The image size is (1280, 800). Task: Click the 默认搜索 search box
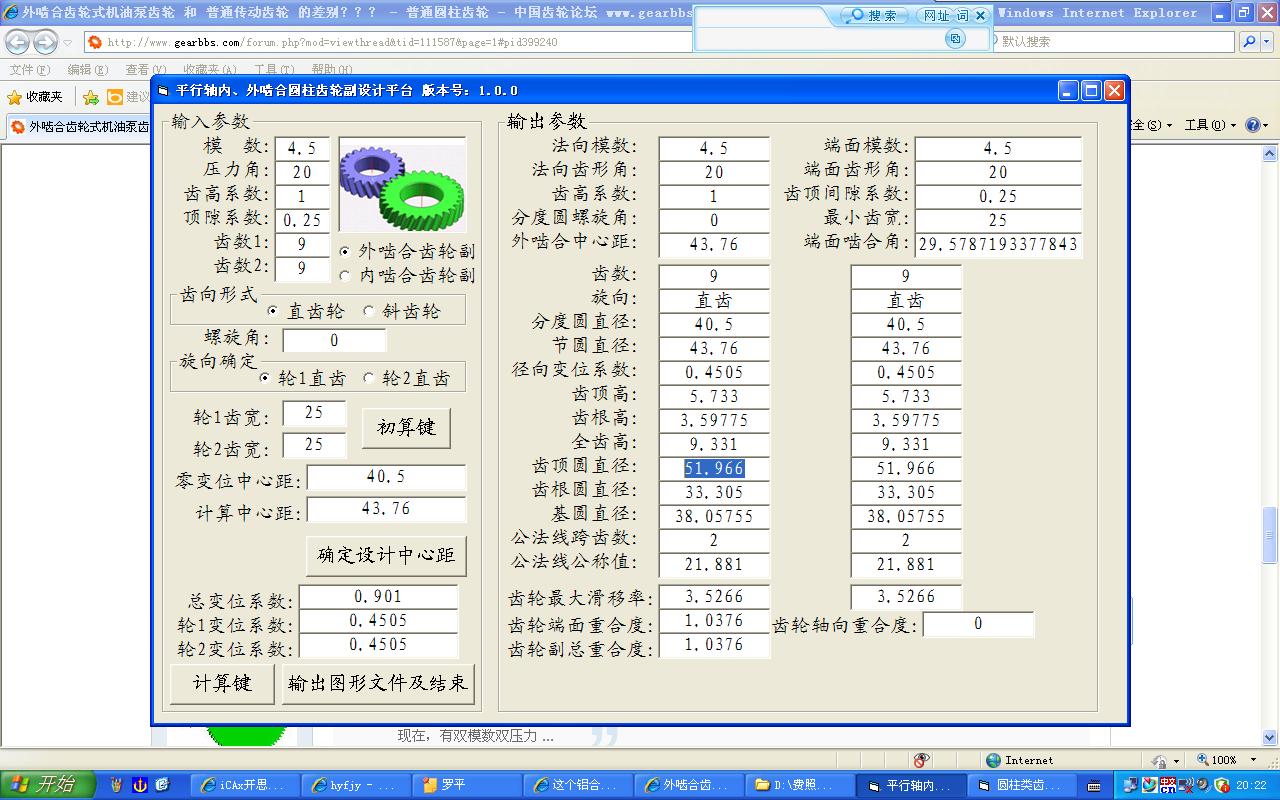[1115, 42]
